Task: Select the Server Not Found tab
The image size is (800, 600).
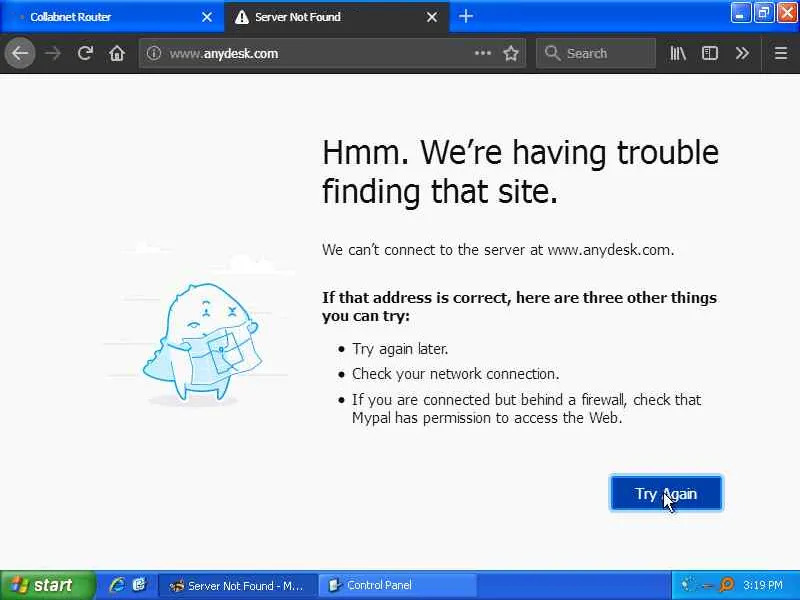Action: [x=337, y=17]
